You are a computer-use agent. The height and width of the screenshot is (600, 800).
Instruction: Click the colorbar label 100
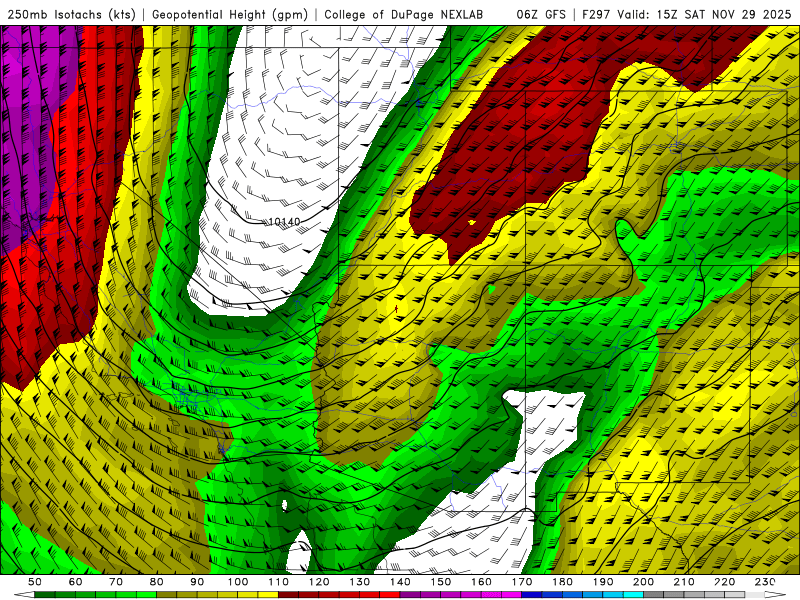coord(238,582)
